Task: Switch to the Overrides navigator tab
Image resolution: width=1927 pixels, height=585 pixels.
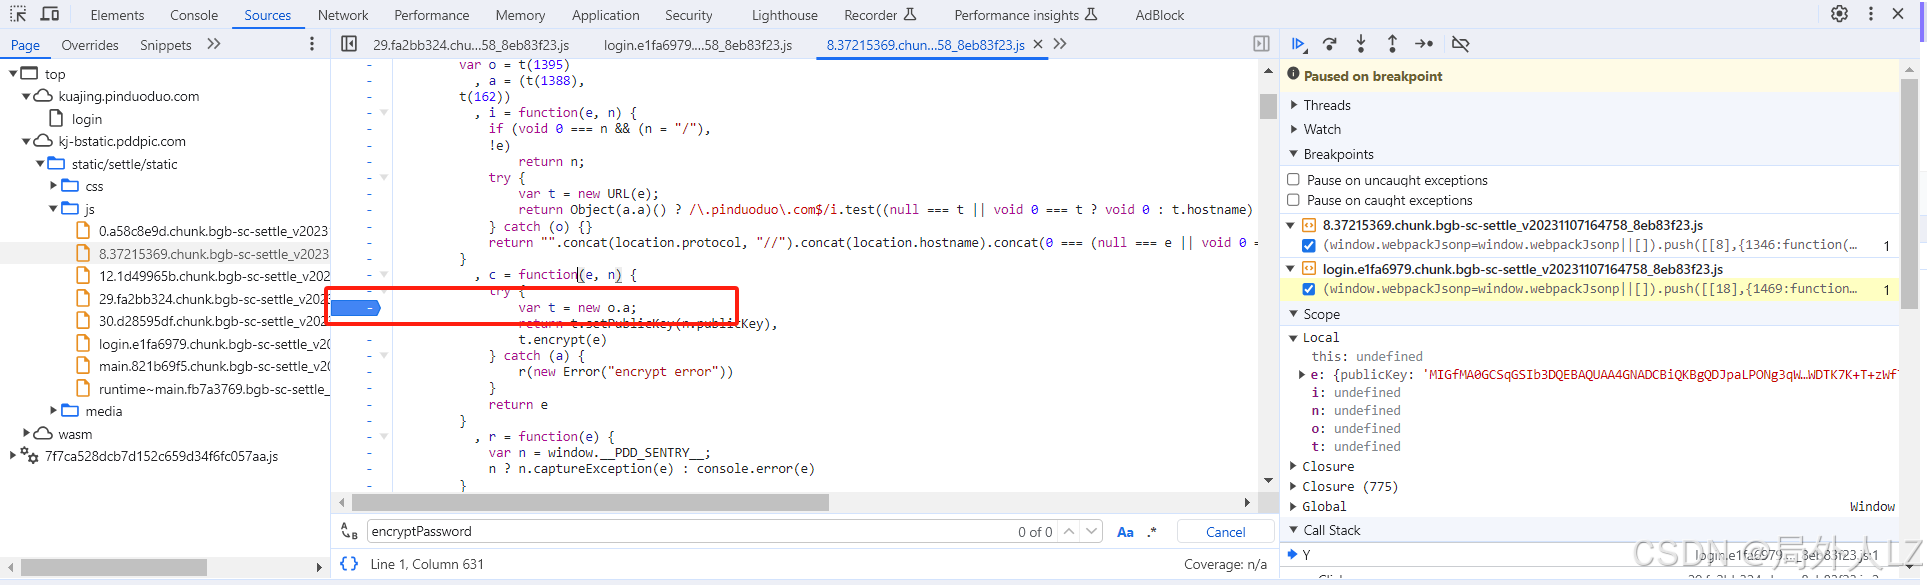Action: [90, 45]
